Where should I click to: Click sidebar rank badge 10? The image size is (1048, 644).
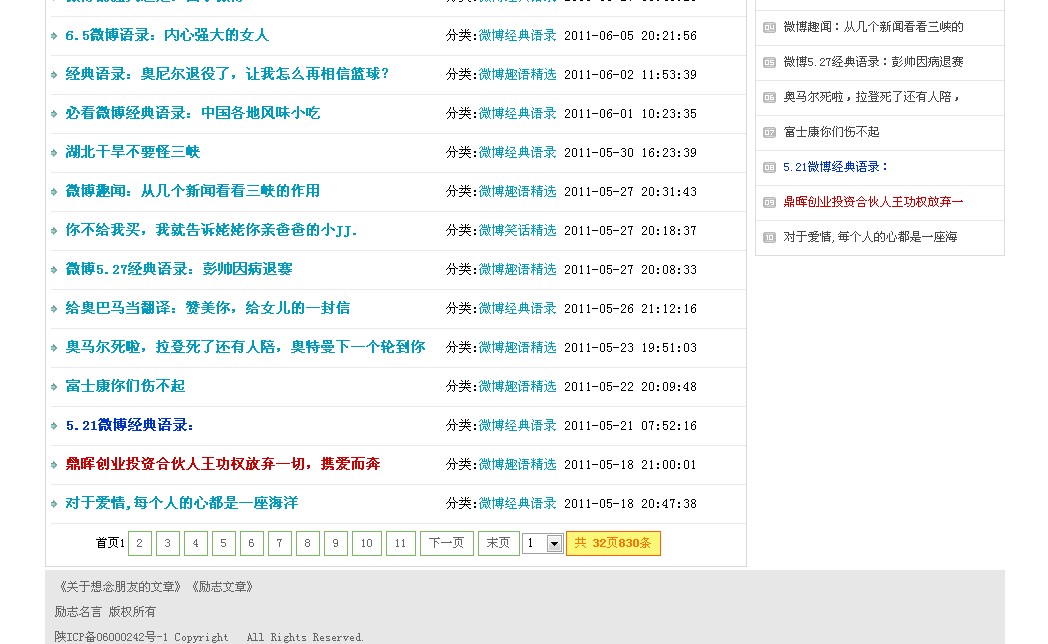[x=769, y=237]
